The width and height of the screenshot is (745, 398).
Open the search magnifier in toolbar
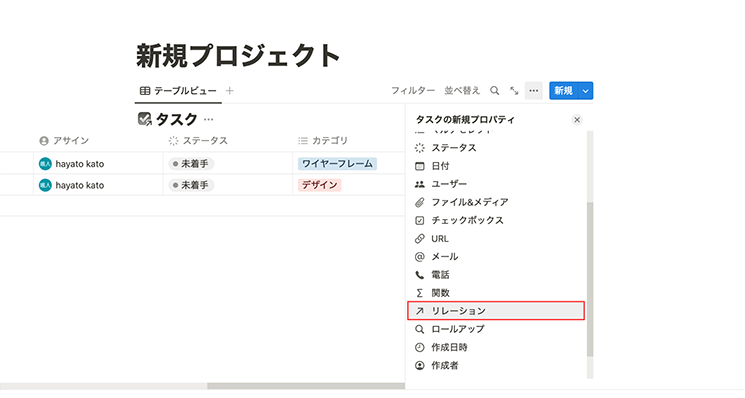(x=495, y=90)
